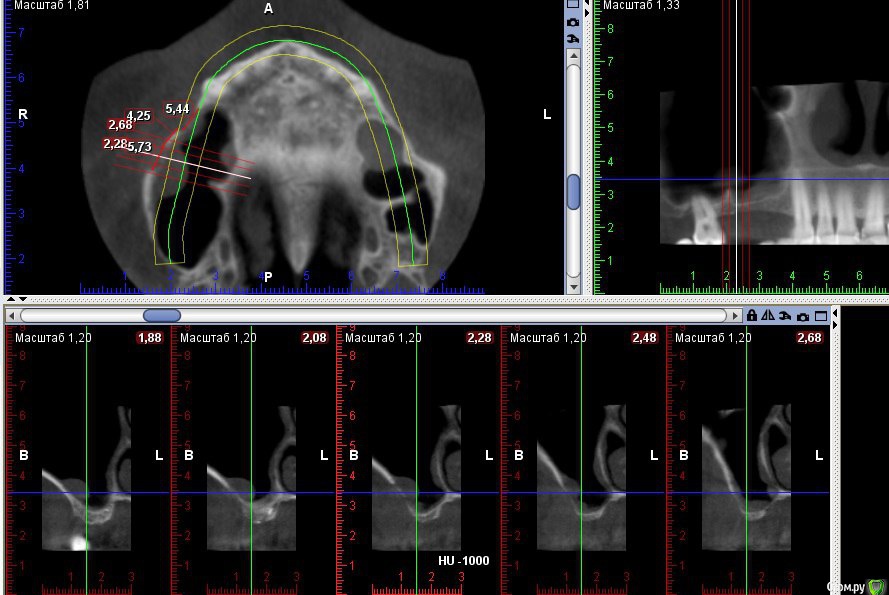
Task: Click horizontal scrollbar left arrow button
Action: point(12,315)
